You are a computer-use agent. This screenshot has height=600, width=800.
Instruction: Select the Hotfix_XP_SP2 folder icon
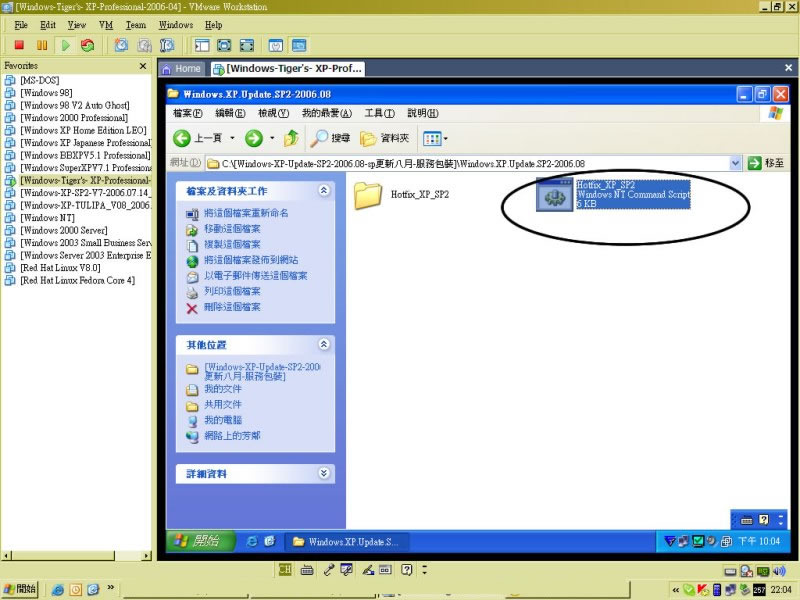pyautogui.click(x=368, y=195)
